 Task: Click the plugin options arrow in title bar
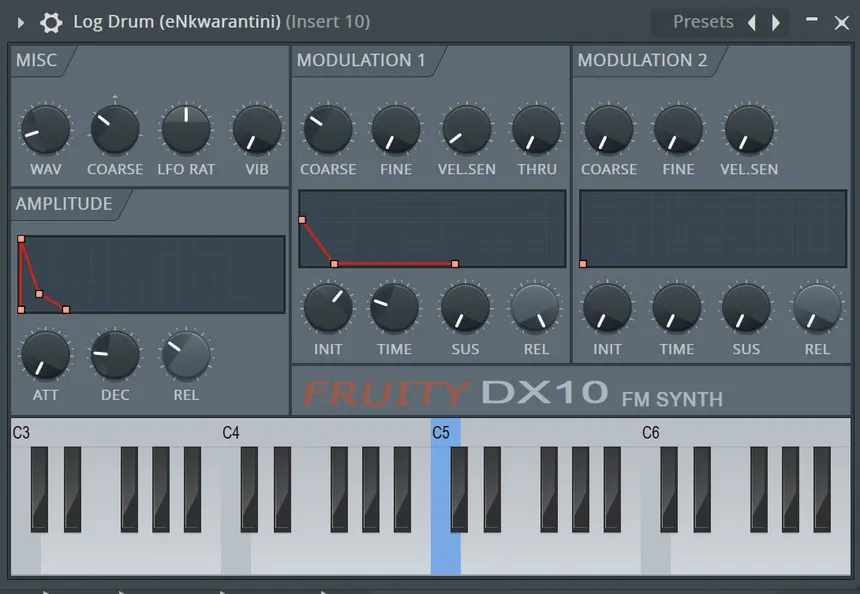20,20
